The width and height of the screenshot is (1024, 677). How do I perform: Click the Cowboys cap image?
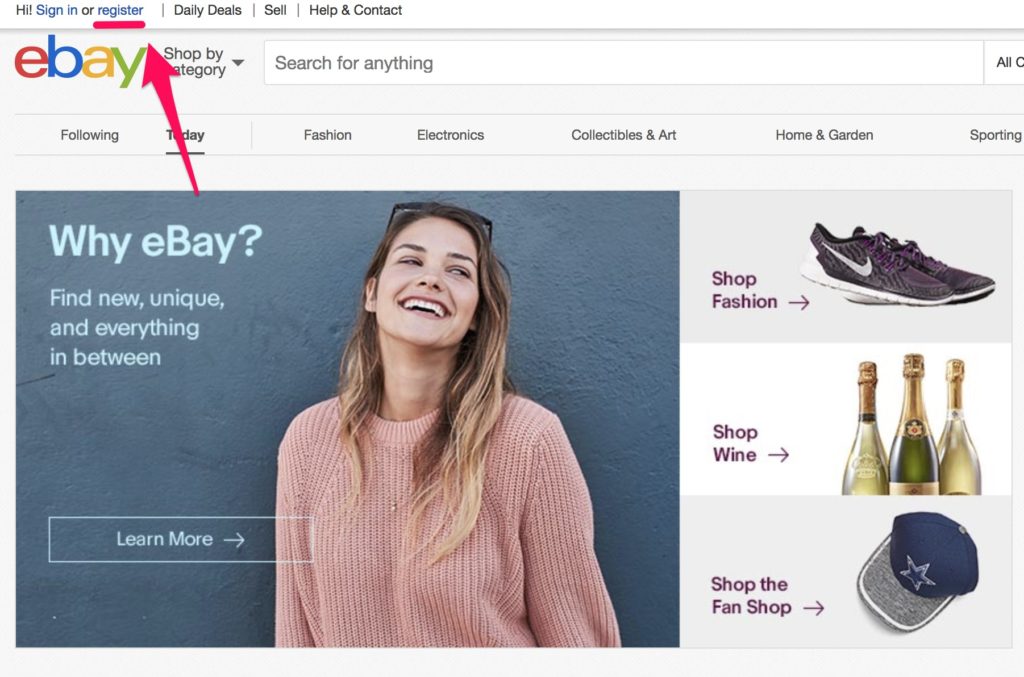point(918,573)
